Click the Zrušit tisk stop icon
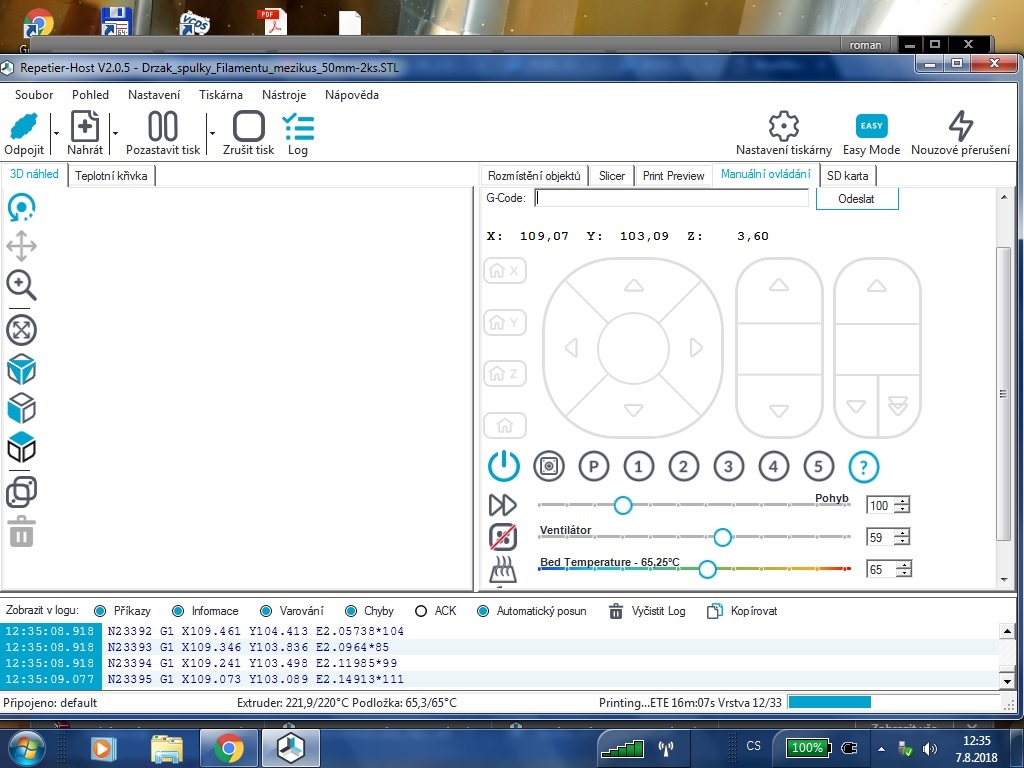Image resolution: width=1024 pixels, height=768 pixels. point(249,127)
